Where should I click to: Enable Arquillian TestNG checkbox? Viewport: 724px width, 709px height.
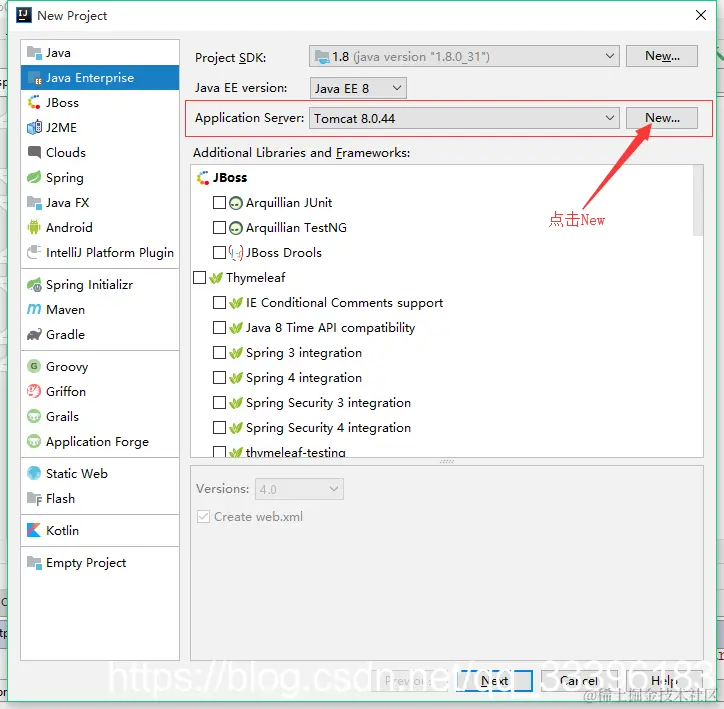219,228
